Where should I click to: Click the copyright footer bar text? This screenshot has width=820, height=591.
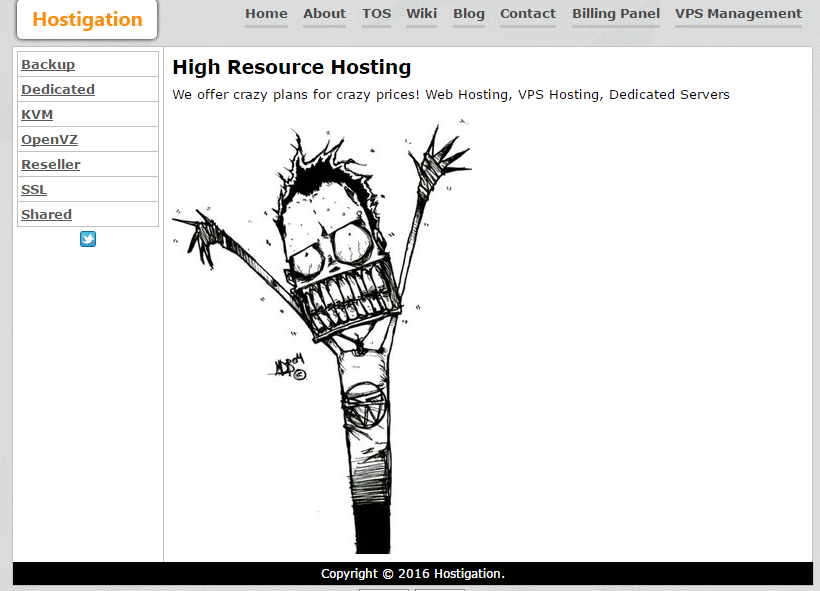click(412, 574)
